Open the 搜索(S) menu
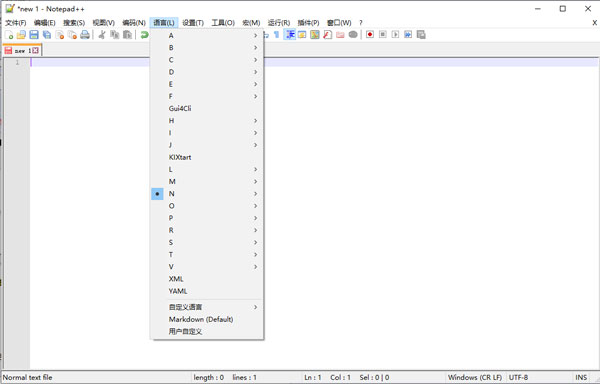This screenshot has width=600, height=384. [74, 23]
